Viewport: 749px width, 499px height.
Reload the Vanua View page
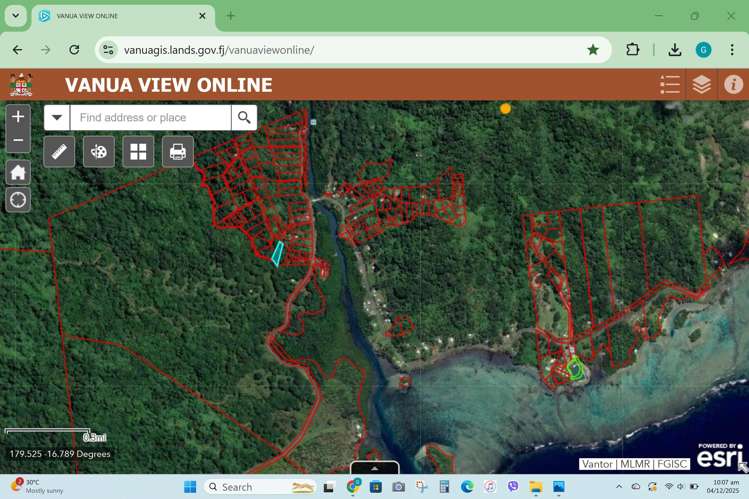(x=74, y=50)
